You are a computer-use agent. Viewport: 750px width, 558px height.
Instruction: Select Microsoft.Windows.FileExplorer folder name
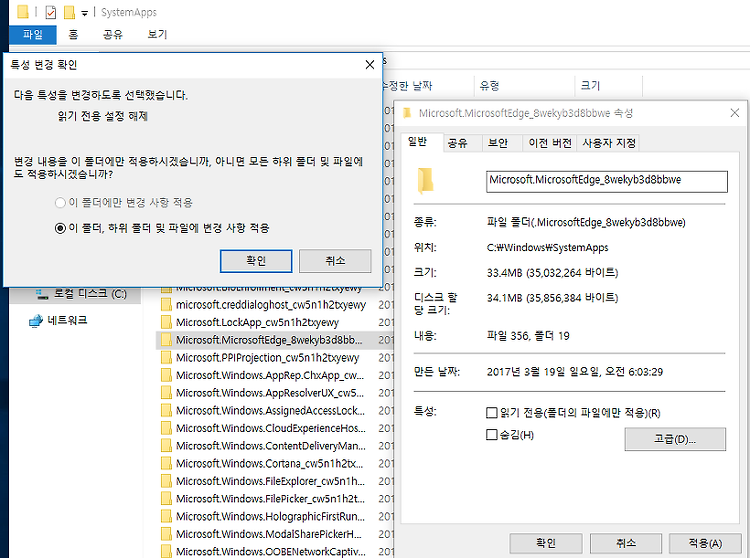pyautogui.click(x=270, y=481)
